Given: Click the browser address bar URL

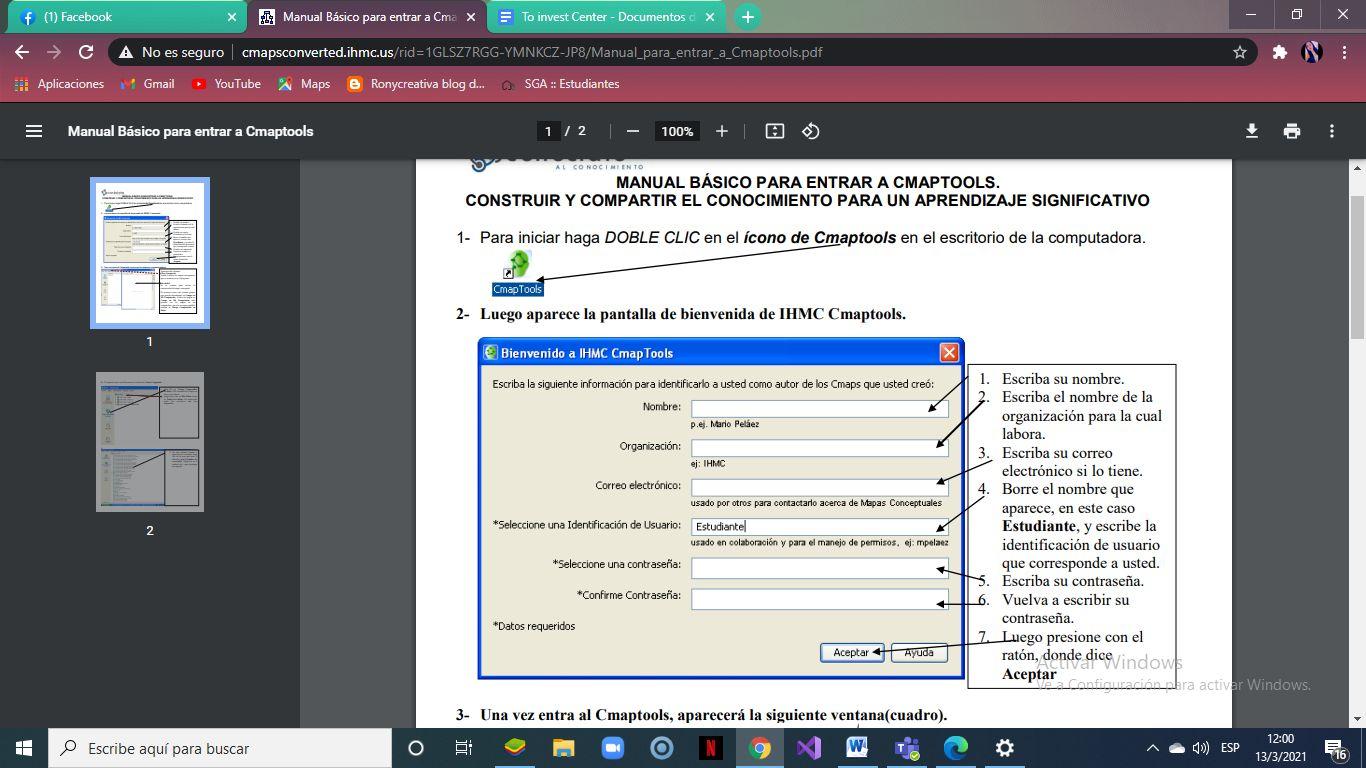Looking at the screenshot, I should pyautogui.click(x=532, y=52).
